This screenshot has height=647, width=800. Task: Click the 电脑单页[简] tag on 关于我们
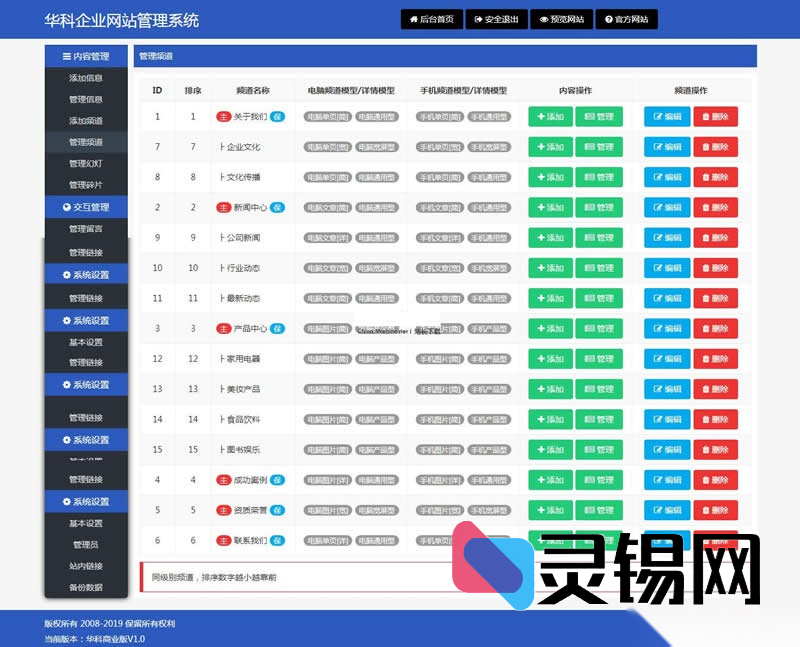(x=327, y=117)
